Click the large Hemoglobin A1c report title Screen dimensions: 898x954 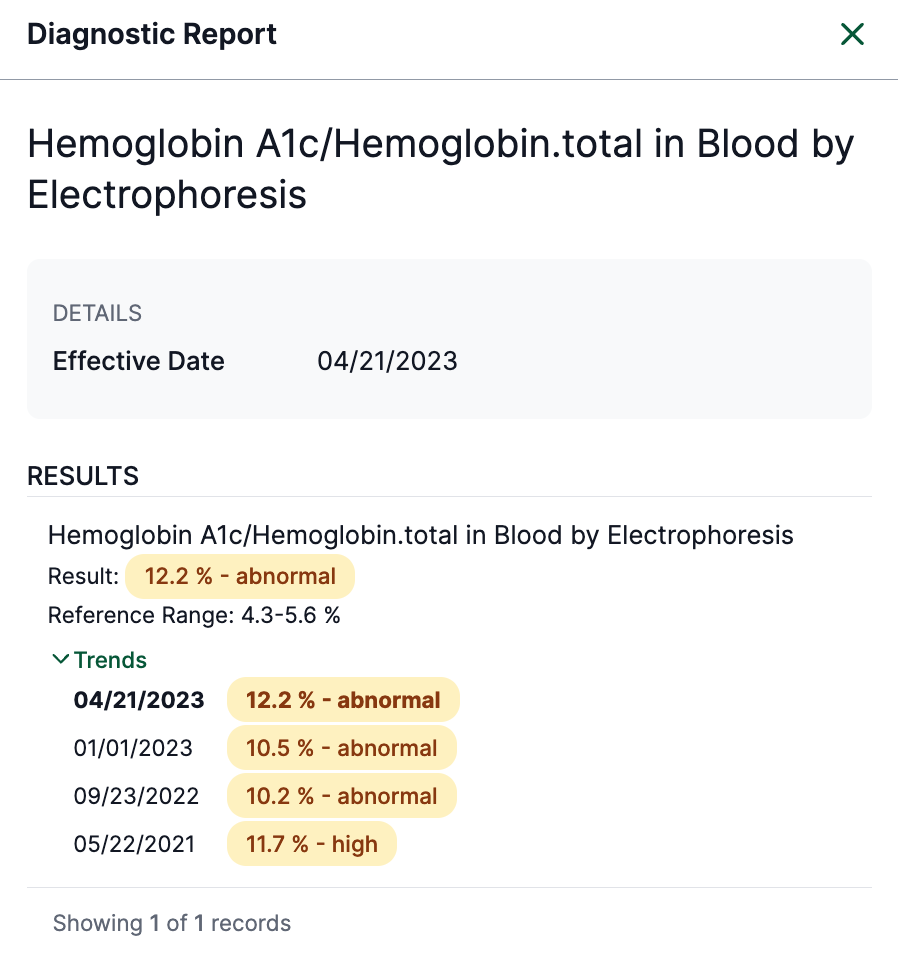pos(440,168)
